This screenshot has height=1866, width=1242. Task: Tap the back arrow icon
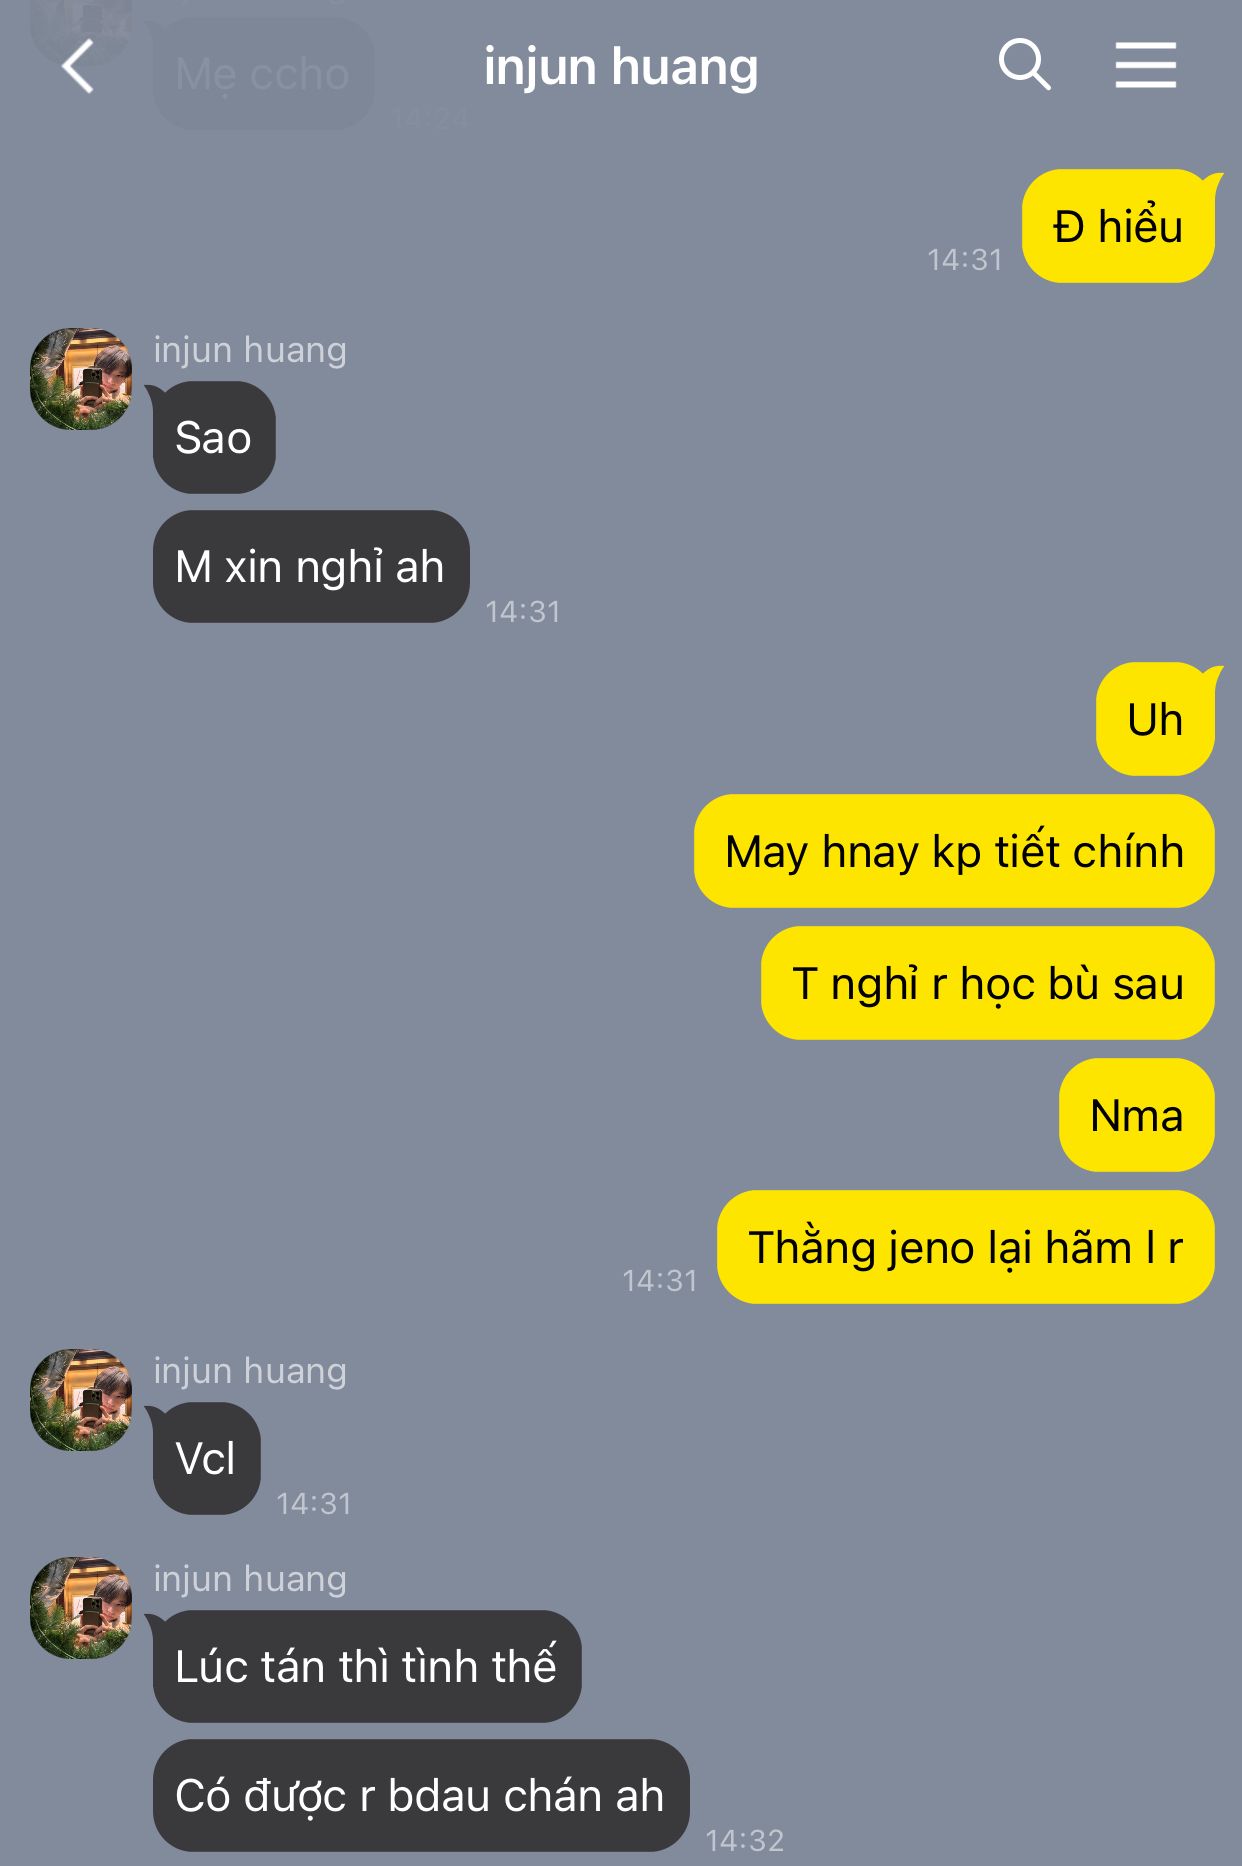click(78, 67)
